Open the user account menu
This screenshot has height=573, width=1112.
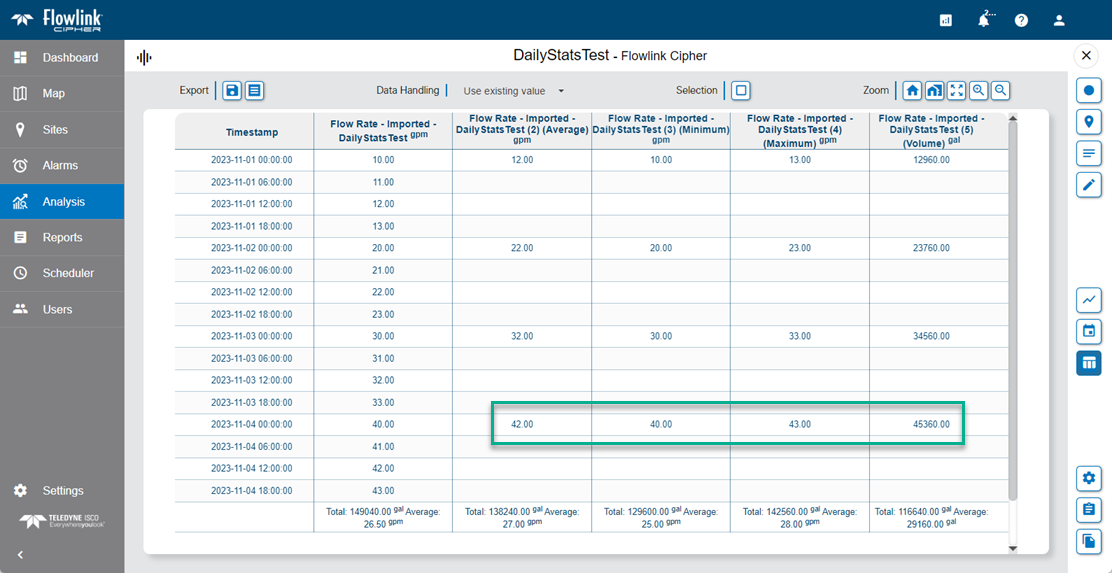point(1059,20)
